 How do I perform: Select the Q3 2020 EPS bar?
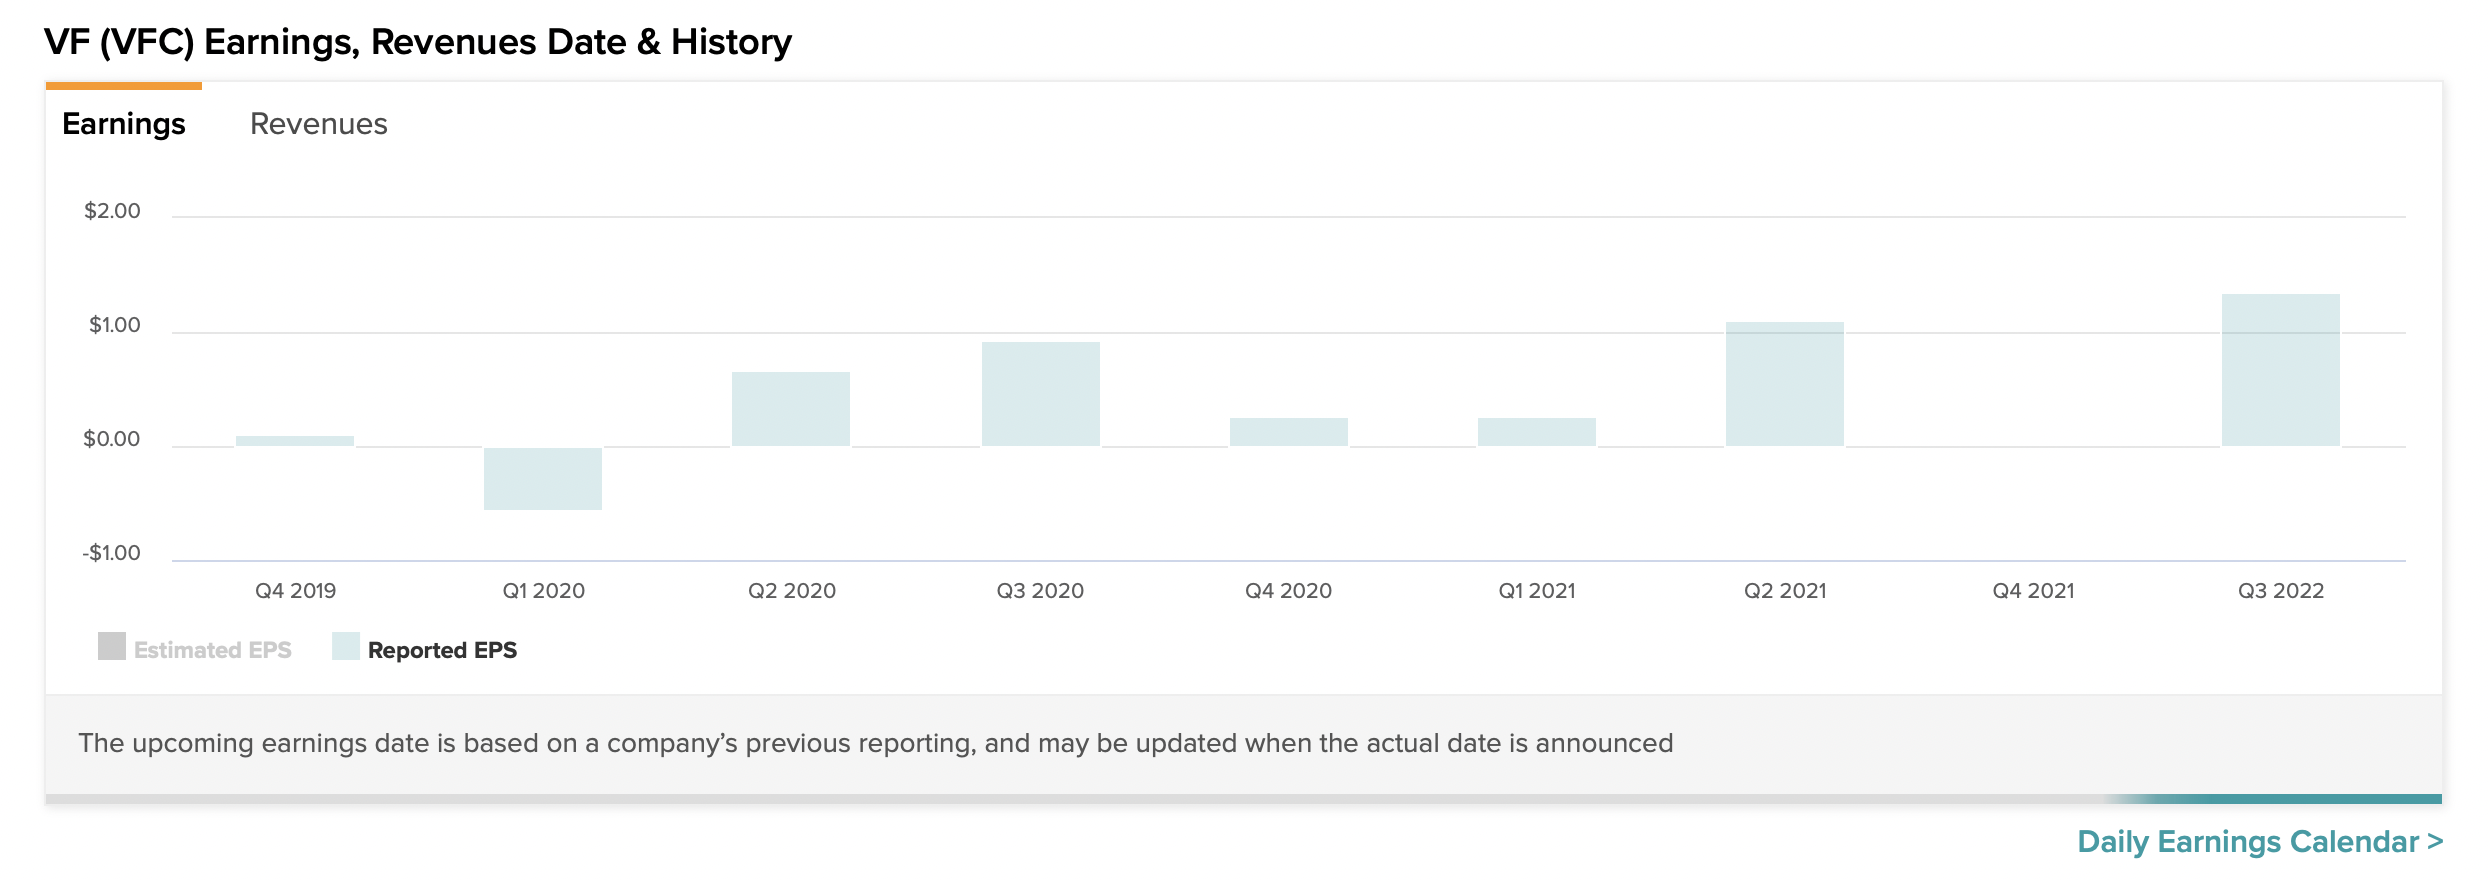tap(1041, 394)
